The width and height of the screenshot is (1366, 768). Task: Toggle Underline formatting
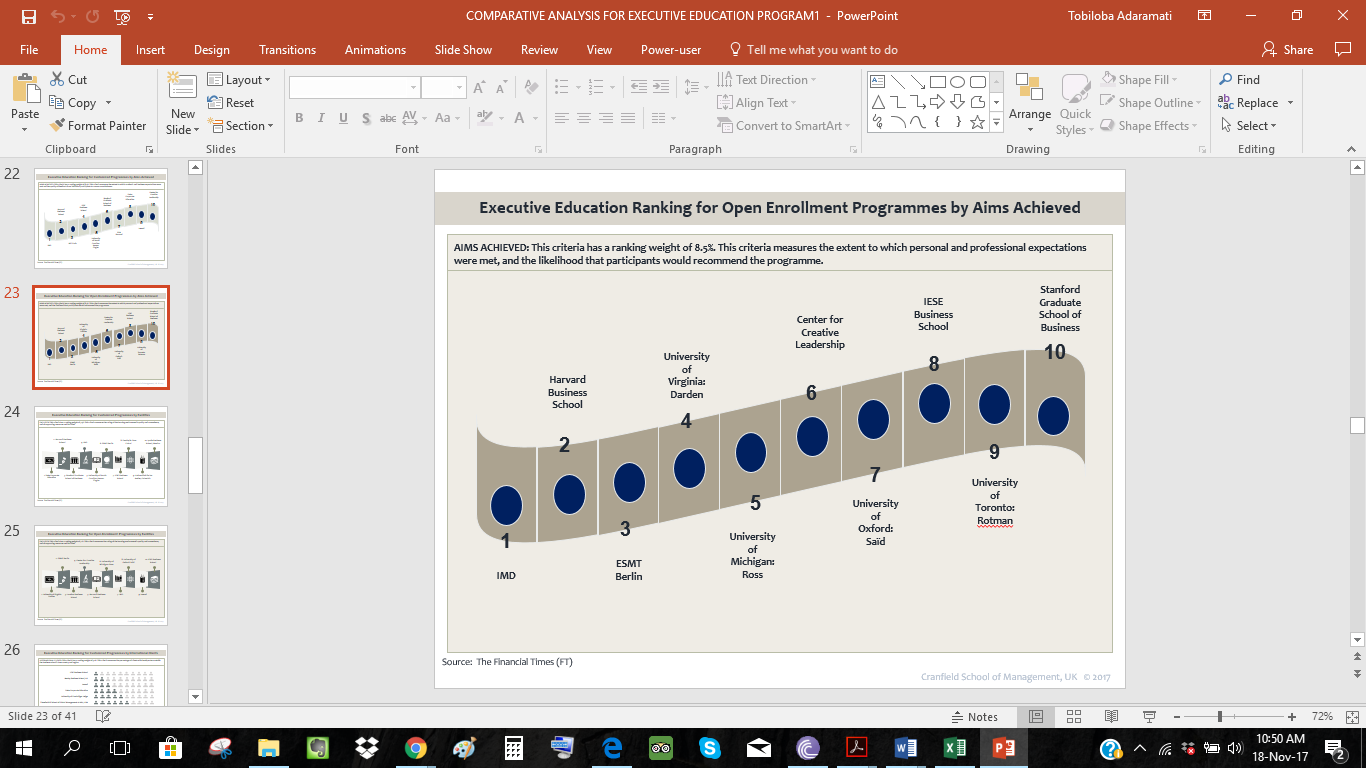tap(343, 118)
